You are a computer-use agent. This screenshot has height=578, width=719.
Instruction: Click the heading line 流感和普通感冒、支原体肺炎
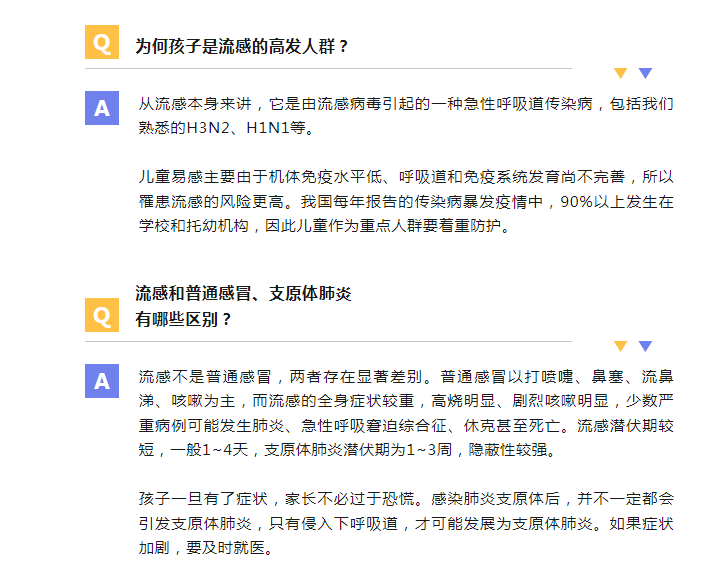(243, 293)
